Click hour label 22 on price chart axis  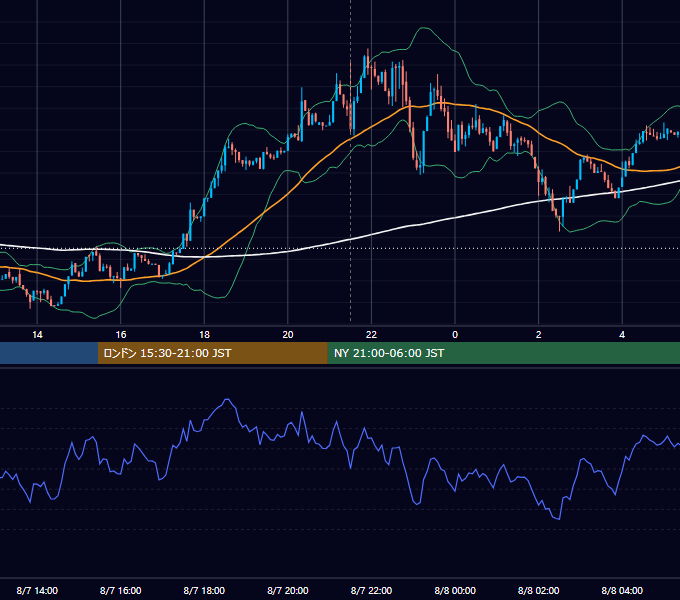371,335
